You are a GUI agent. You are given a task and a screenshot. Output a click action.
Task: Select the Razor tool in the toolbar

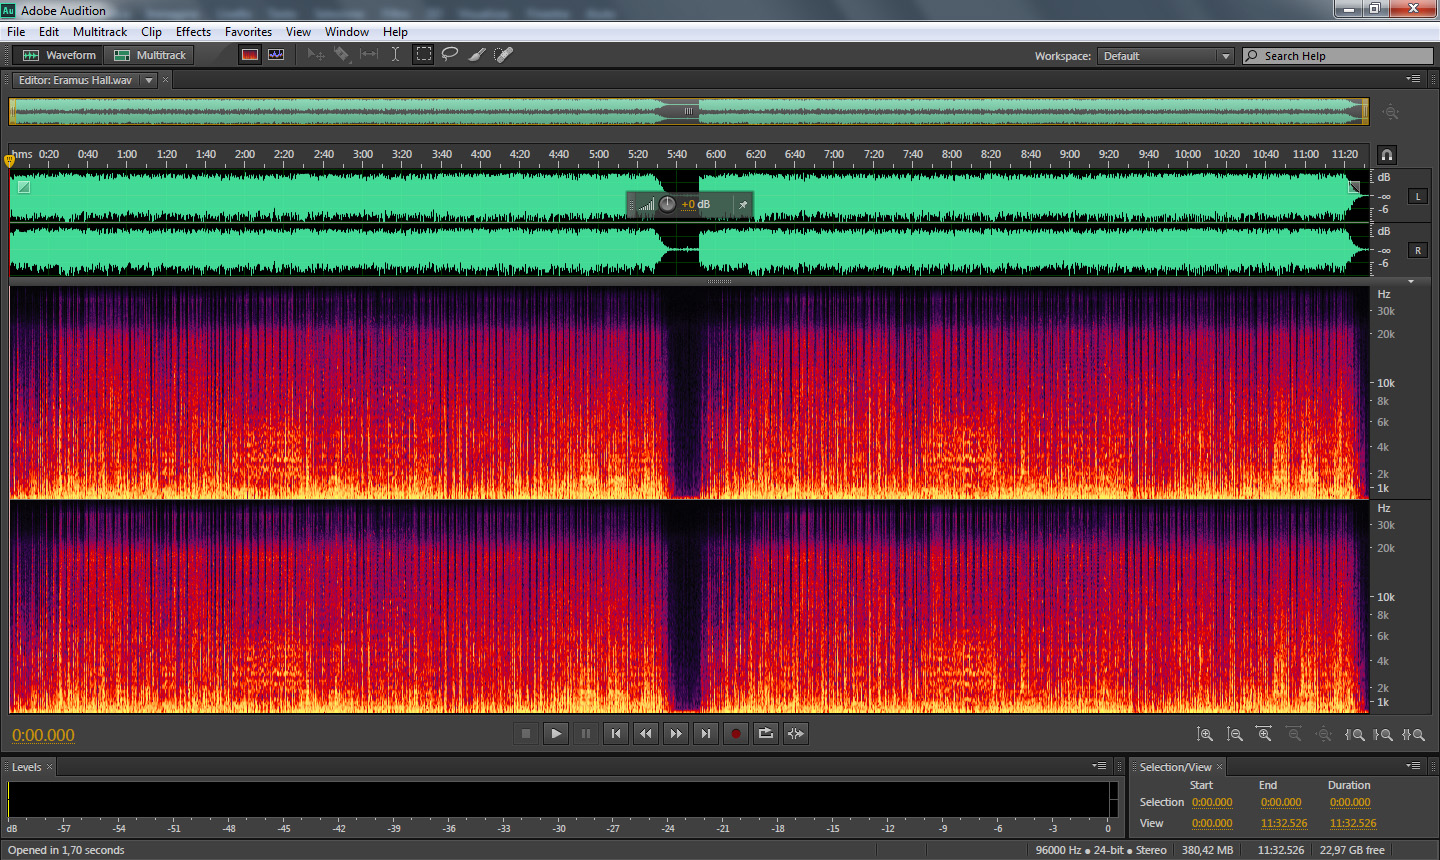(x=342, y=55)
